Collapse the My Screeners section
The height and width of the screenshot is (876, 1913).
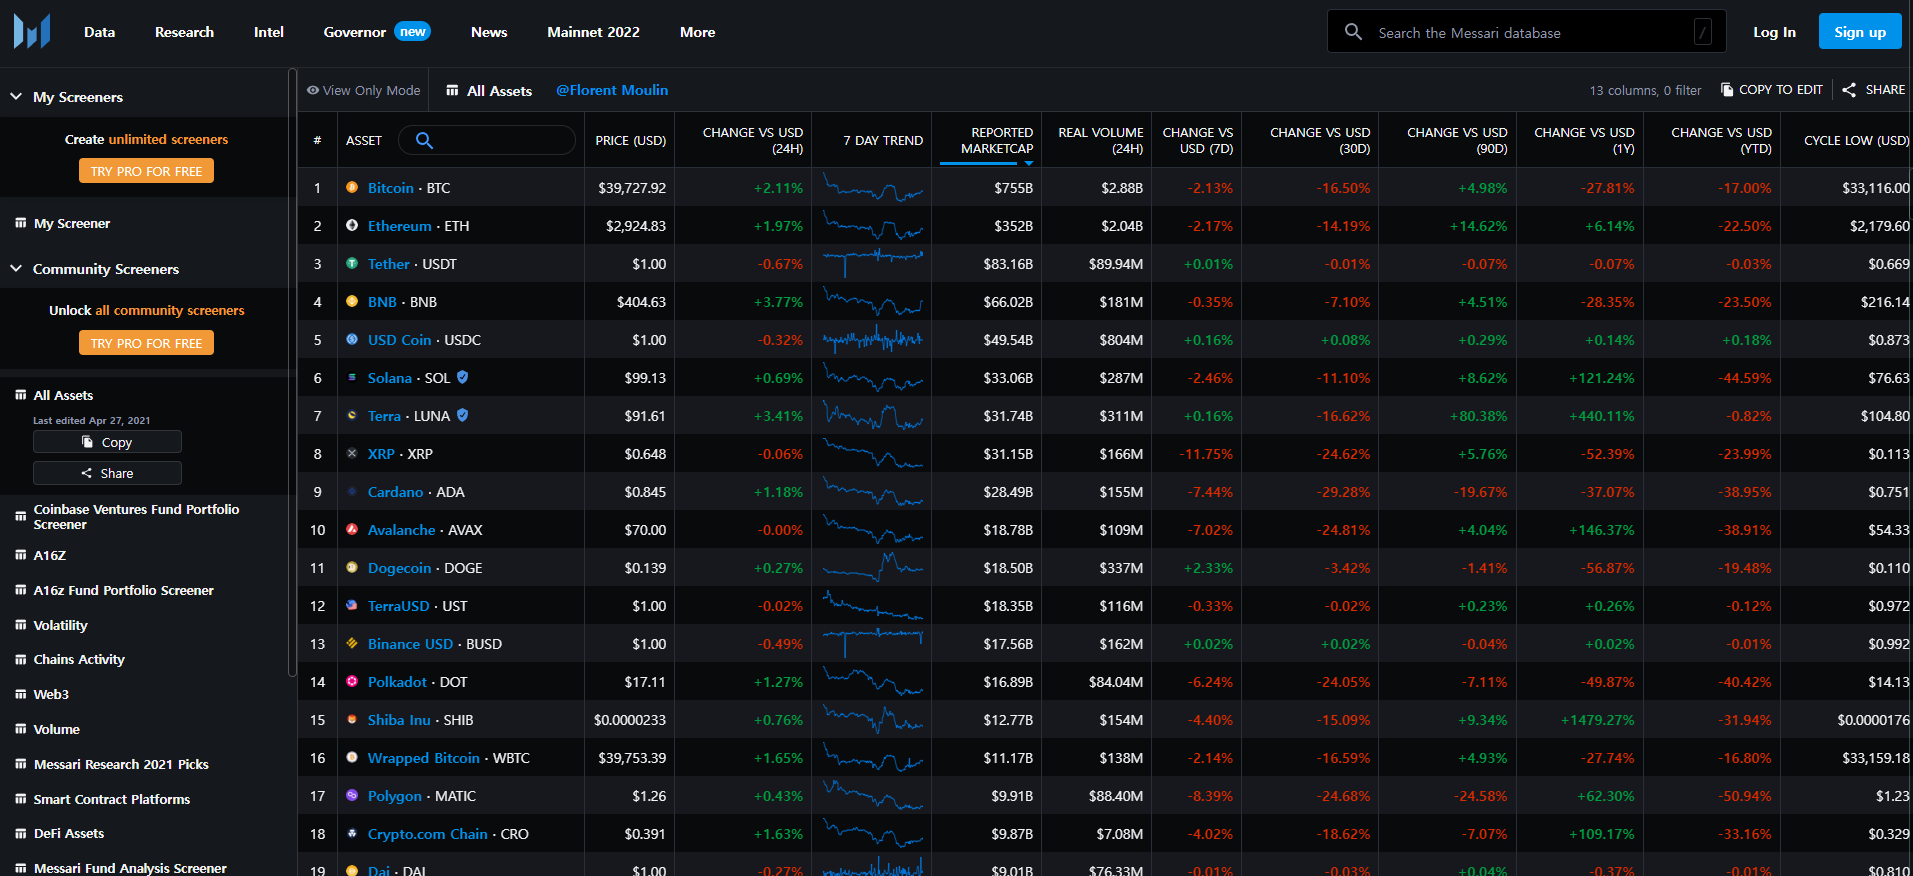point(16,97)
